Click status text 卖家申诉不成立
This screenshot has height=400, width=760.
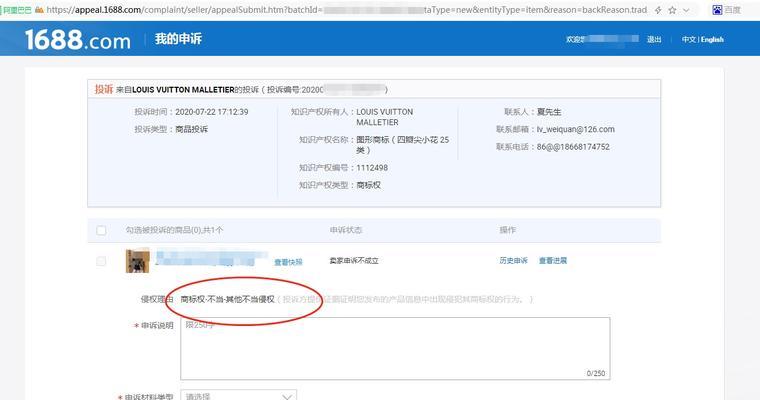[354, 261]
